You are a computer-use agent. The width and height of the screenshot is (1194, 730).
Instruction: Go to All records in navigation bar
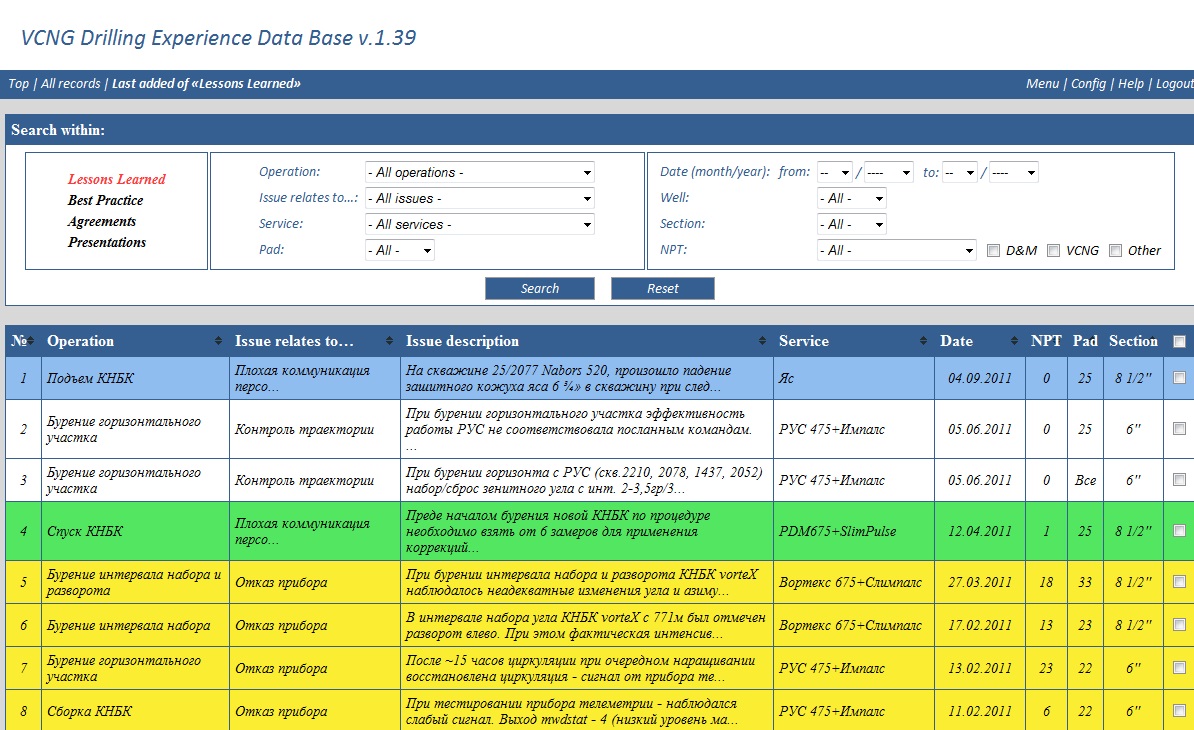[x=70, y=84]
